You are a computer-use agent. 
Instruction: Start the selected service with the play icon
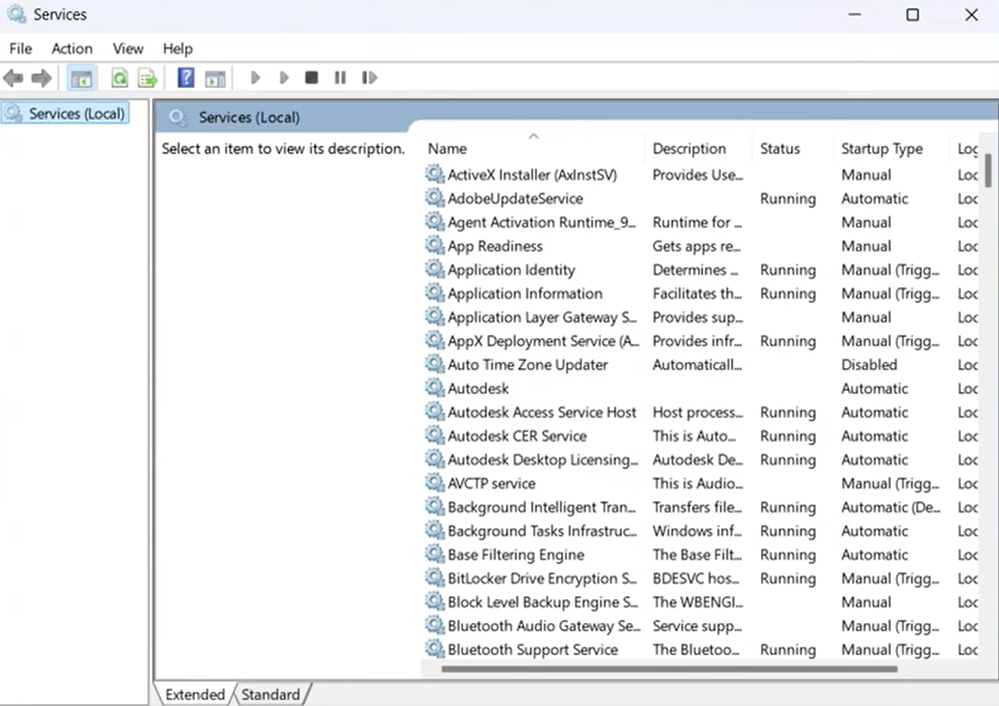point(255,78)
